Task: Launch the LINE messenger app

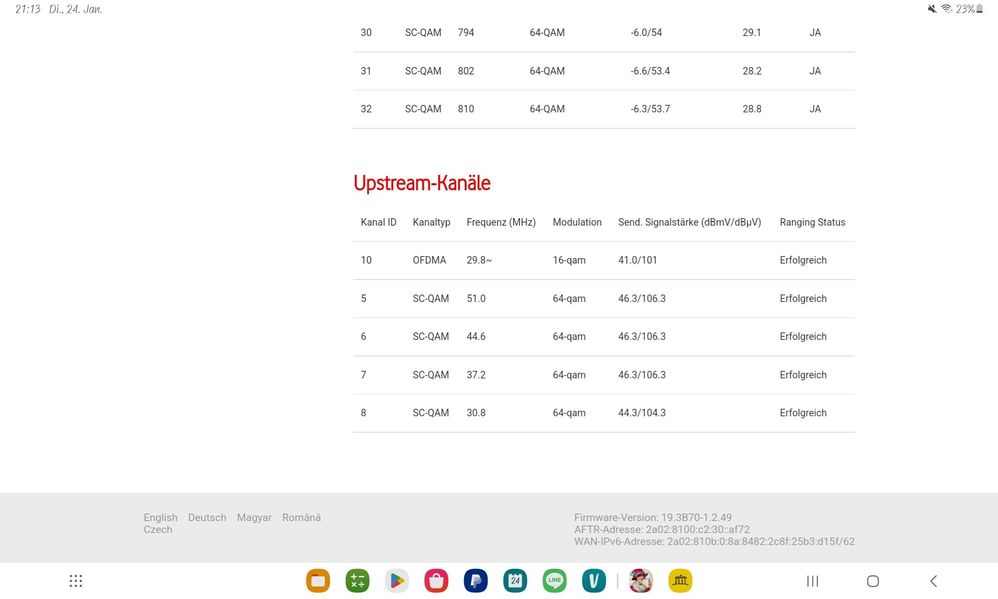Action: click(x=554, y=581)
